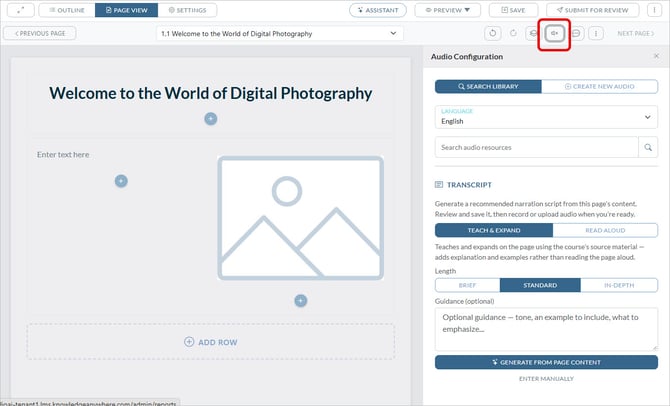Click Add Row
The image size is (670, 406).
coord(211,342)
